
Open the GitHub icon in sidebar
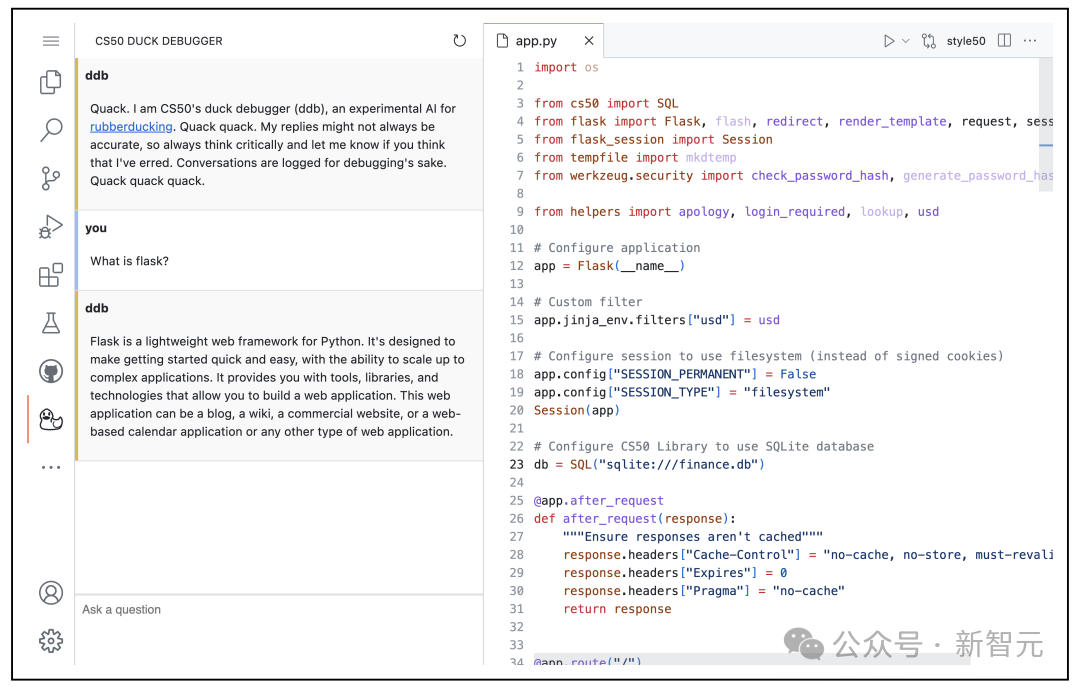point(51,372)
